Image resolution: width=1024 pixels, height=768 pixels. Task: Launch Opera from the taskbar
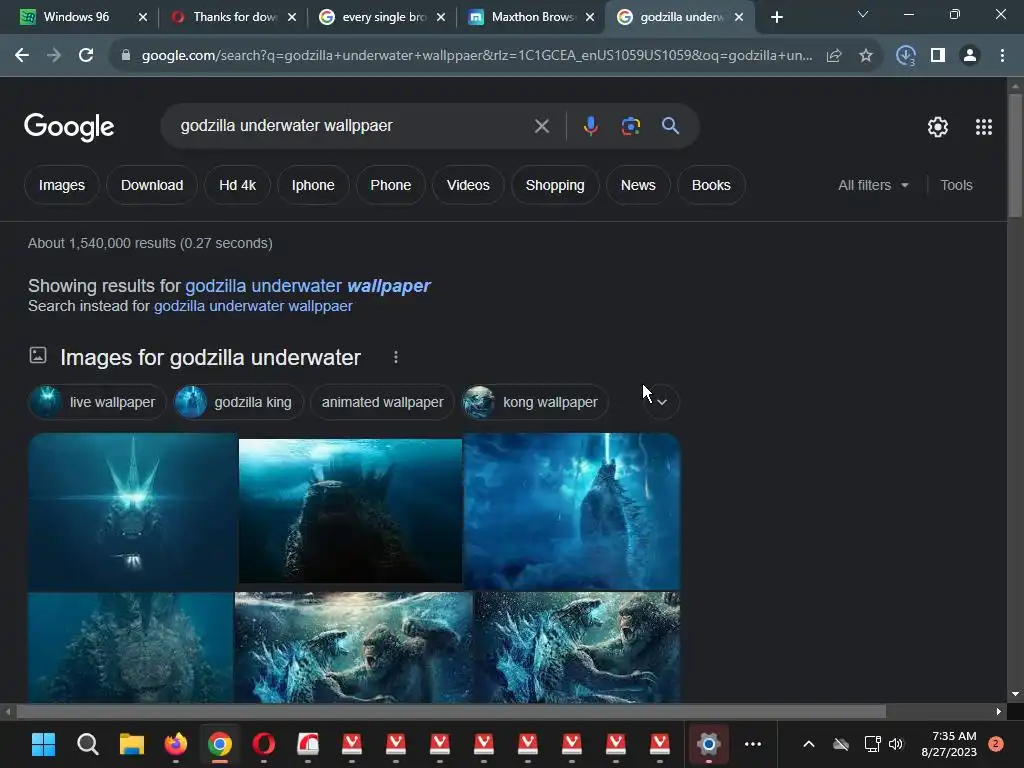264,744
